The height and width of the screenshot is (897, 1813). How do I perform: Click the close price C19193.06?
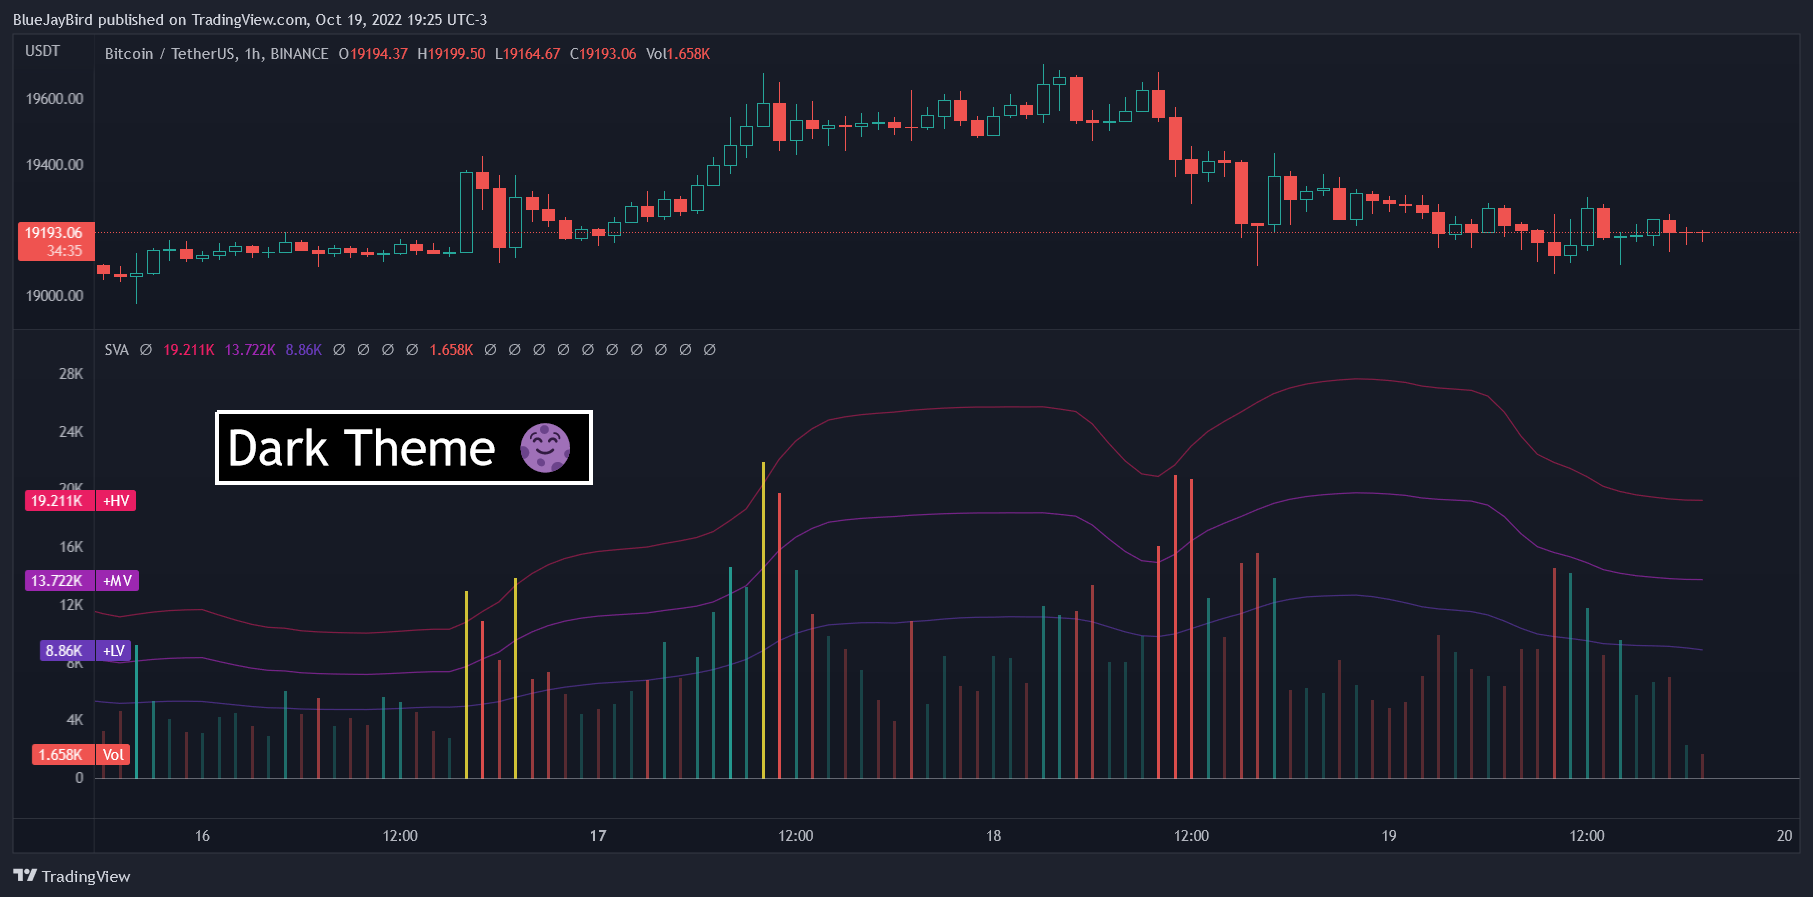point(603,54)
